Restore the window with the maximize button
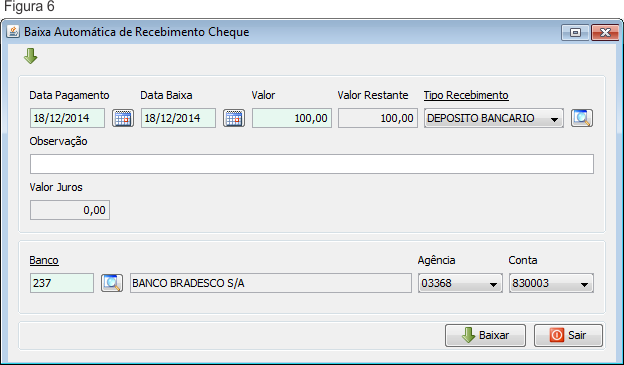This screenshot has height=365, width=624. pos(575,32)
